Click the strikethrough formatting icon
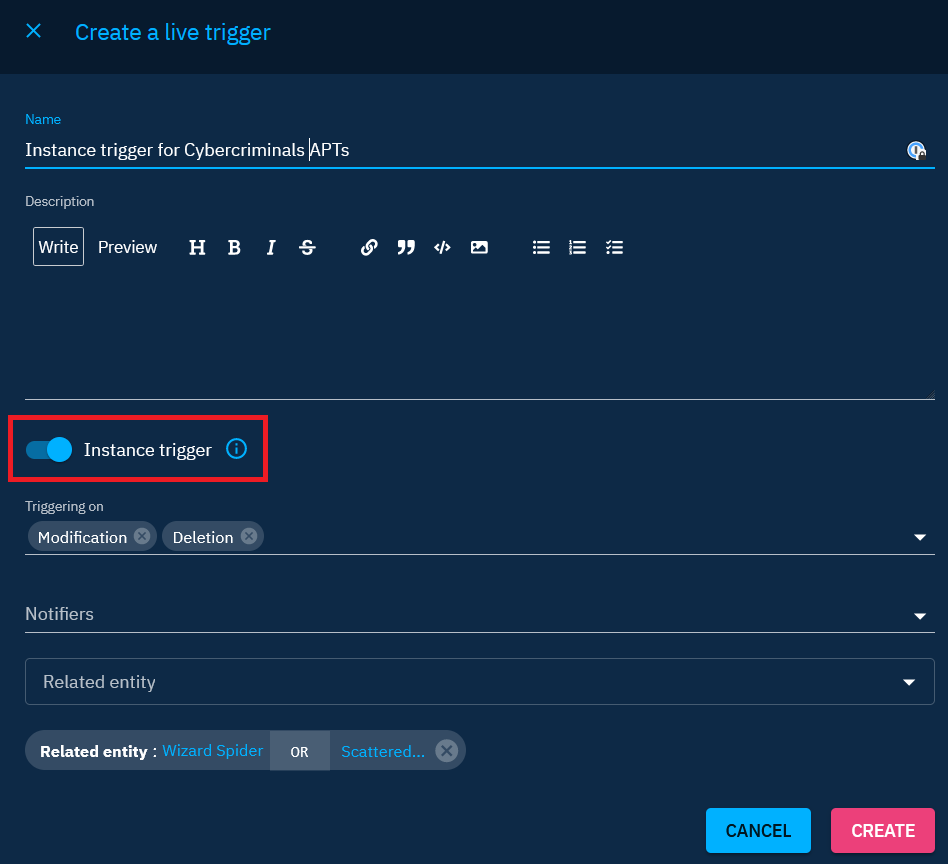The height and width of the screenshot is (864, 948). (x=307, y=247)
